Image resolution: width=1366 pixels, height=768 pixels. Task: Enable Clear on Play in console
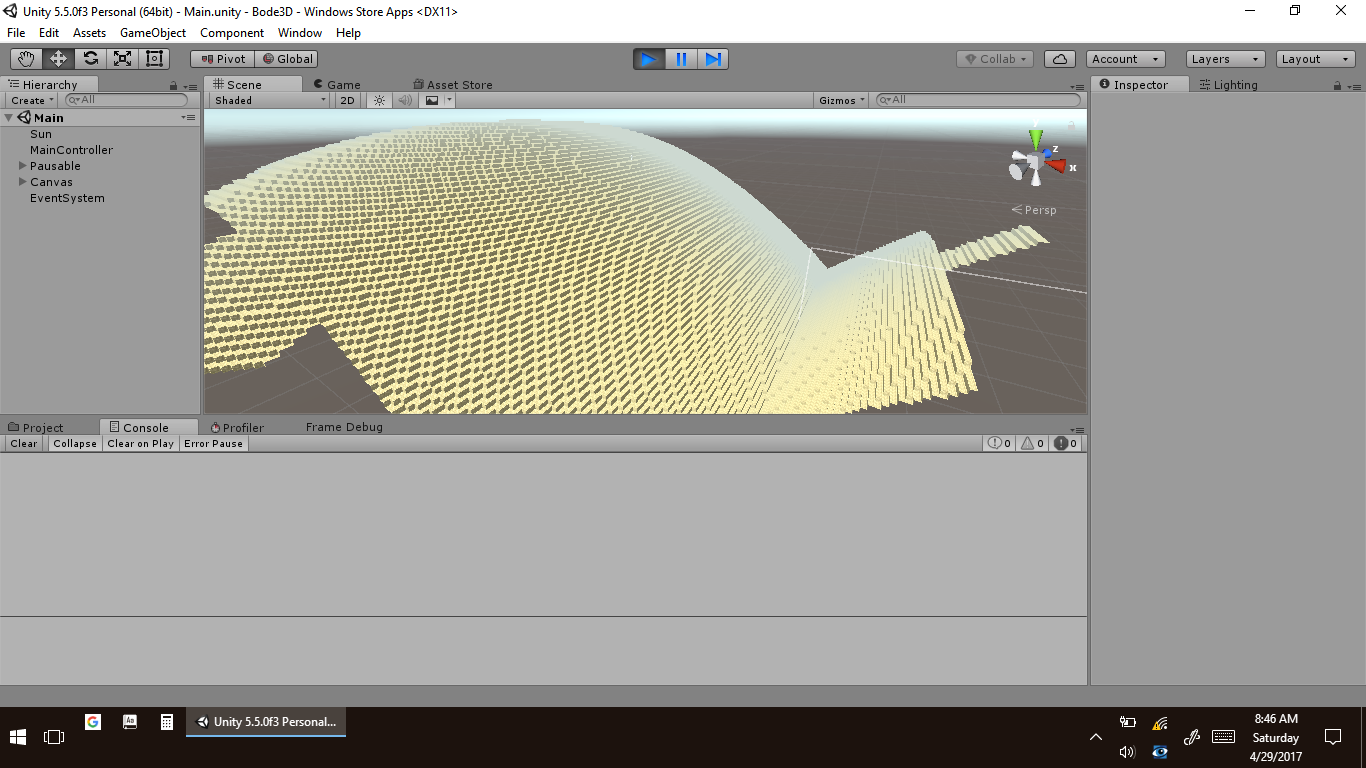140,444
